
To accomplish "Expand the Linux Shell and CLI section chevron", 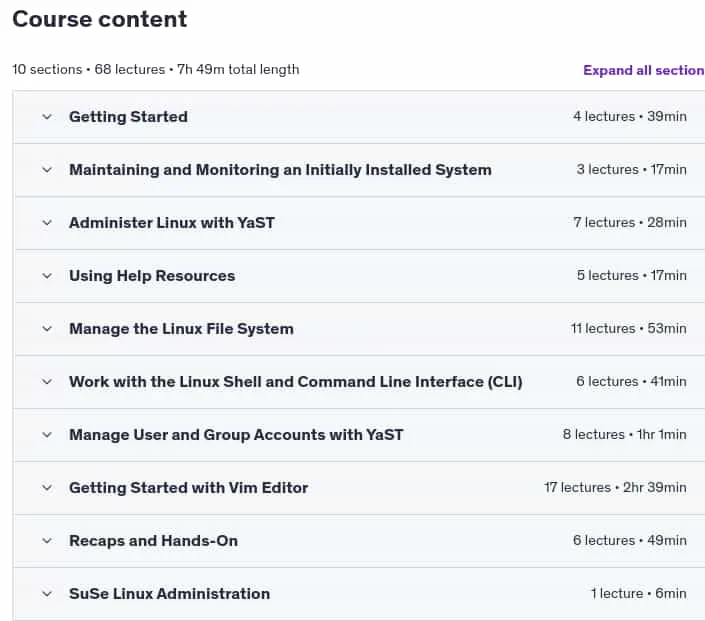I will 47,382.
